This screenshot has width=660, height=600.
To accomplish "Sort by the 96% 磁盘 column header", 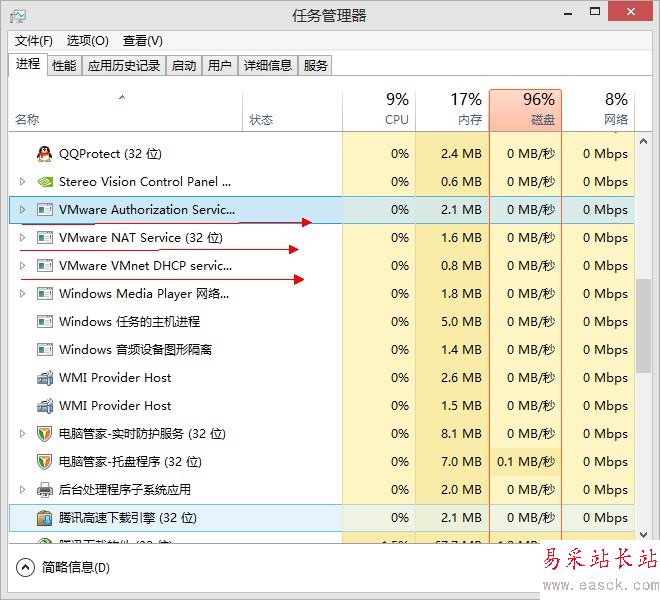I will point(525,110).
